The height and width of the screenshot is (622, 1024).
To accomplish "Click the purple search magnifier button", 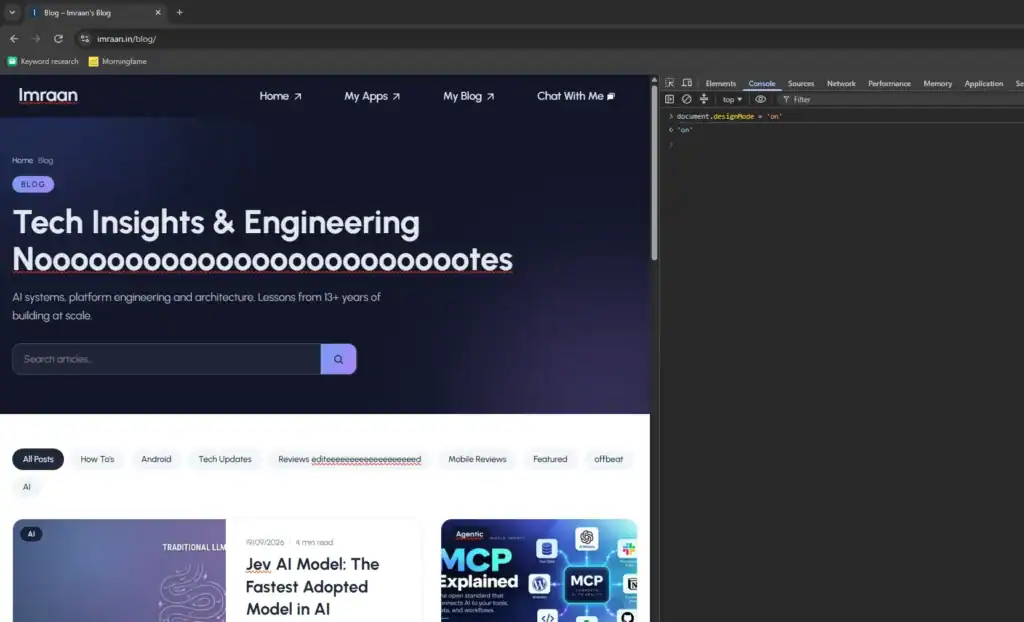I will click(338, 359).
